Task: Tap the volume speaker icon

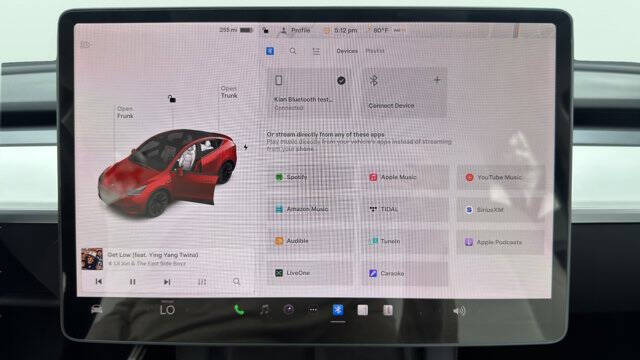Action: [458, 311]
